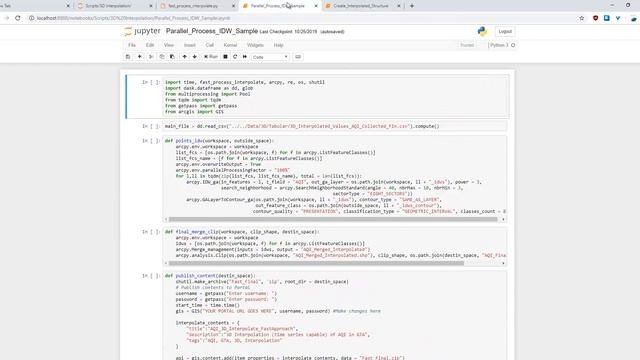Click the red shield extension icon
This screenshot has height=360, width=640.
(596, 18)
